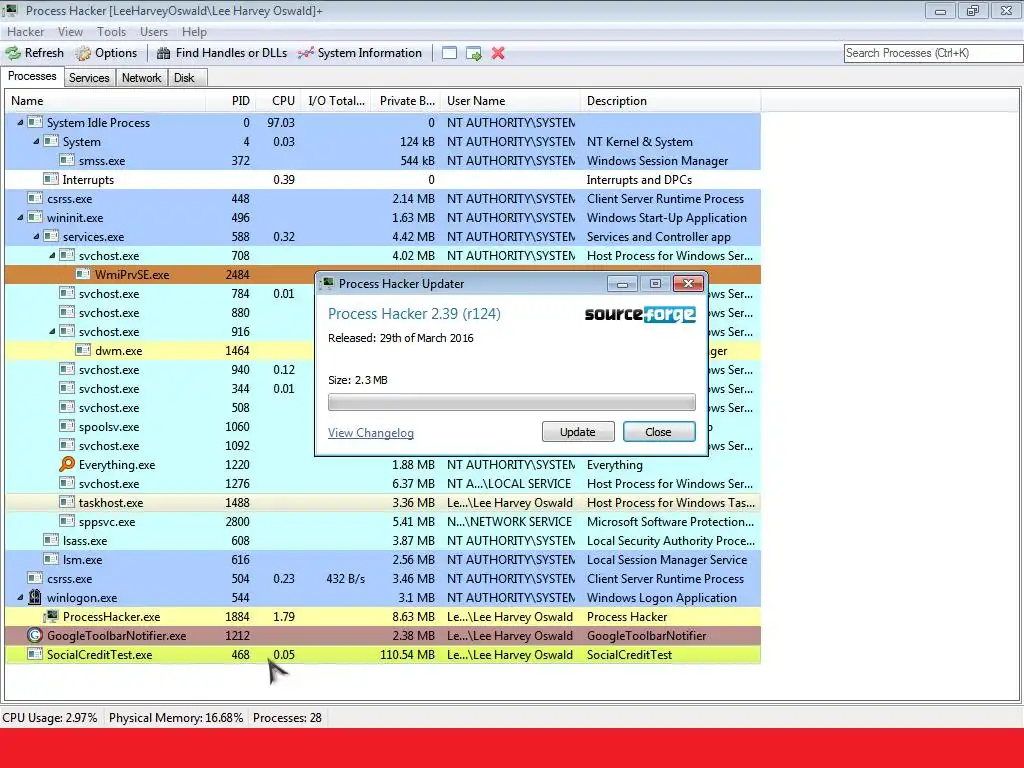Sort by the Description column header
Screen dimensions: 1024x768
click(x=671, y=101)
